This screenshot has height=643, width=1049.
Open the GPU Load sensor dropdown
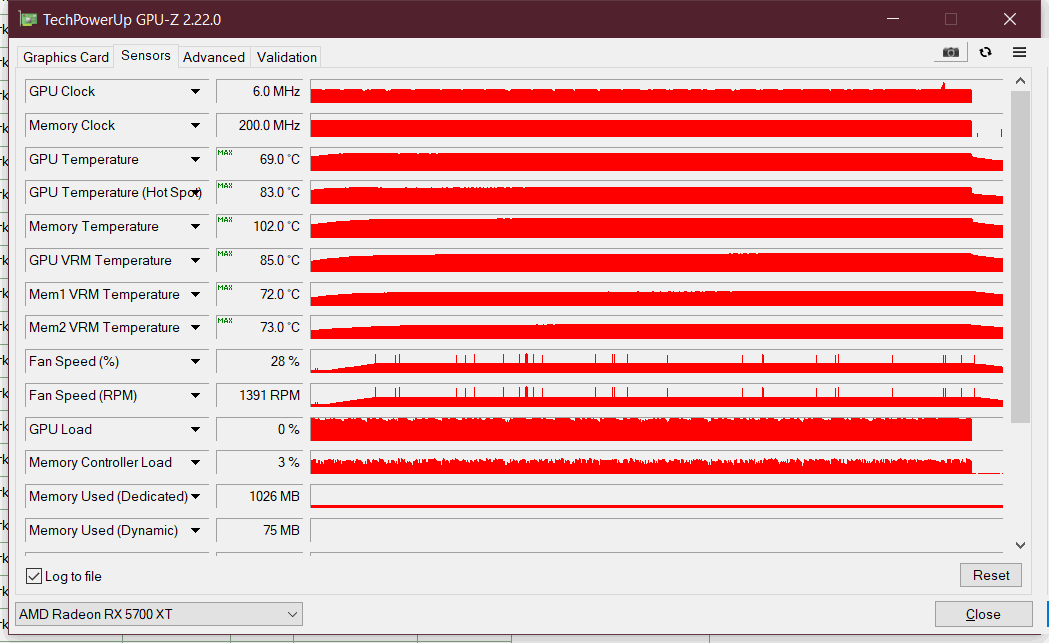pyautogui.click(x=195, y=430)
